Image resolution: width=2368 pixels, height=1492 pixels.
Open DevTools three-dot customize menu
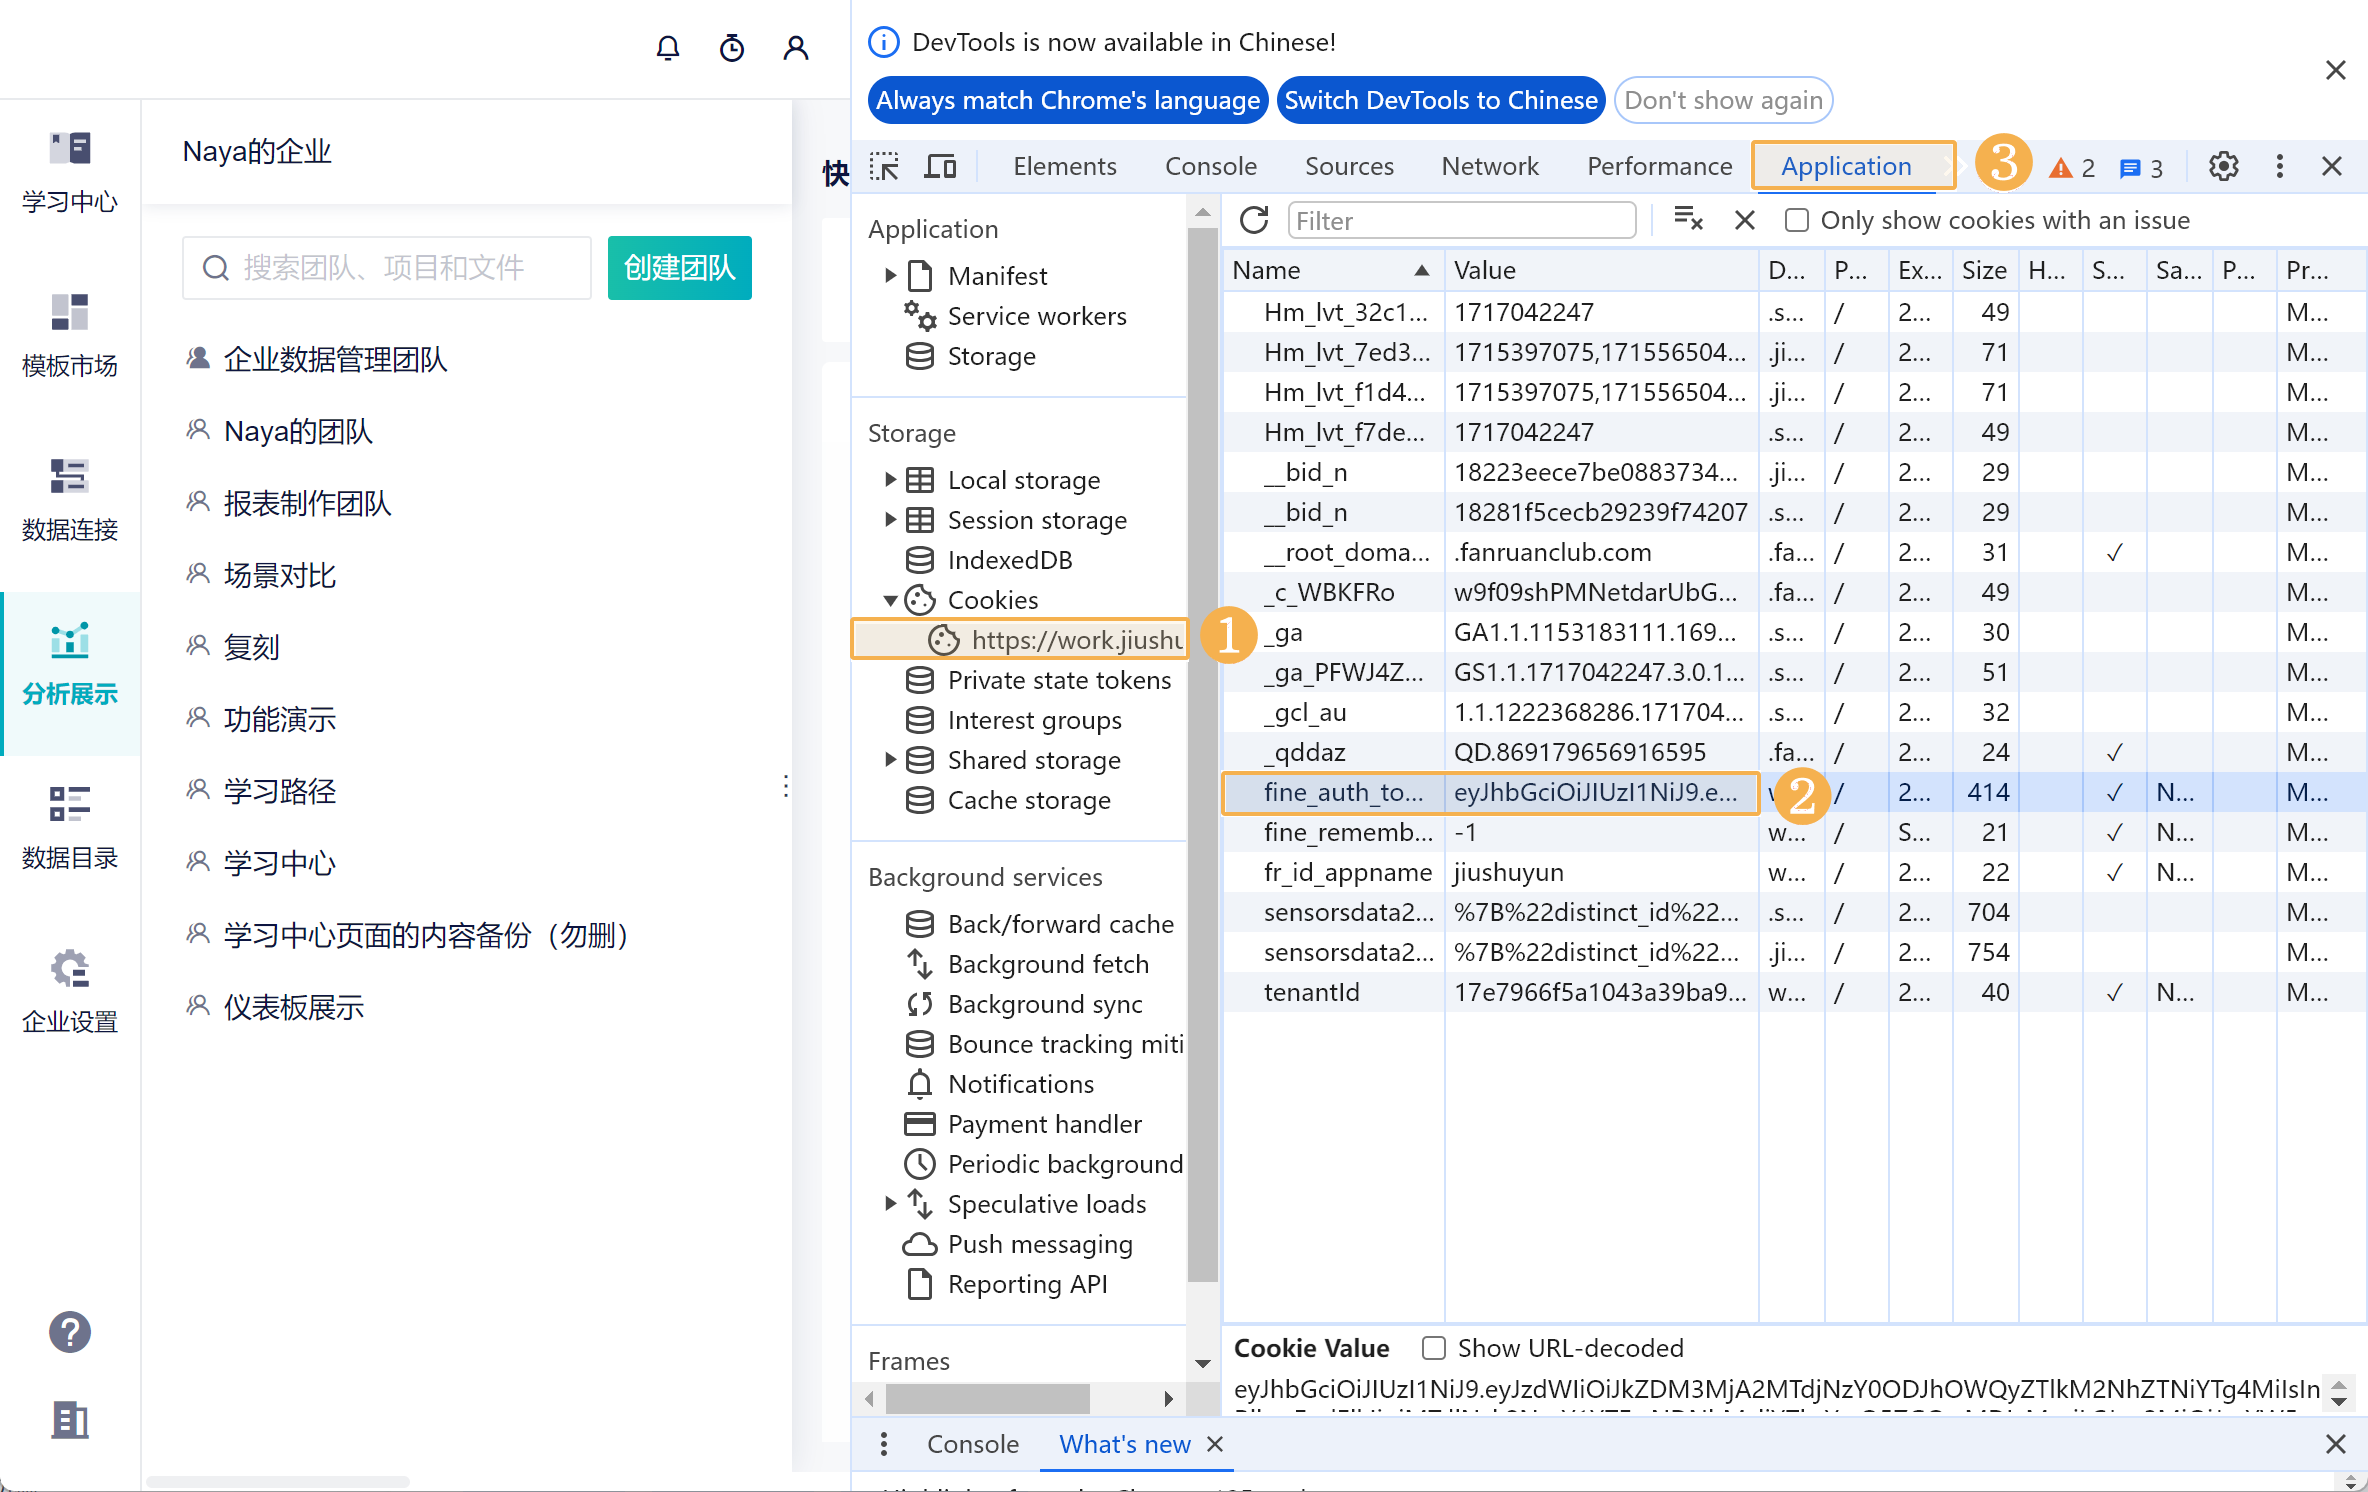(2280, 166)
